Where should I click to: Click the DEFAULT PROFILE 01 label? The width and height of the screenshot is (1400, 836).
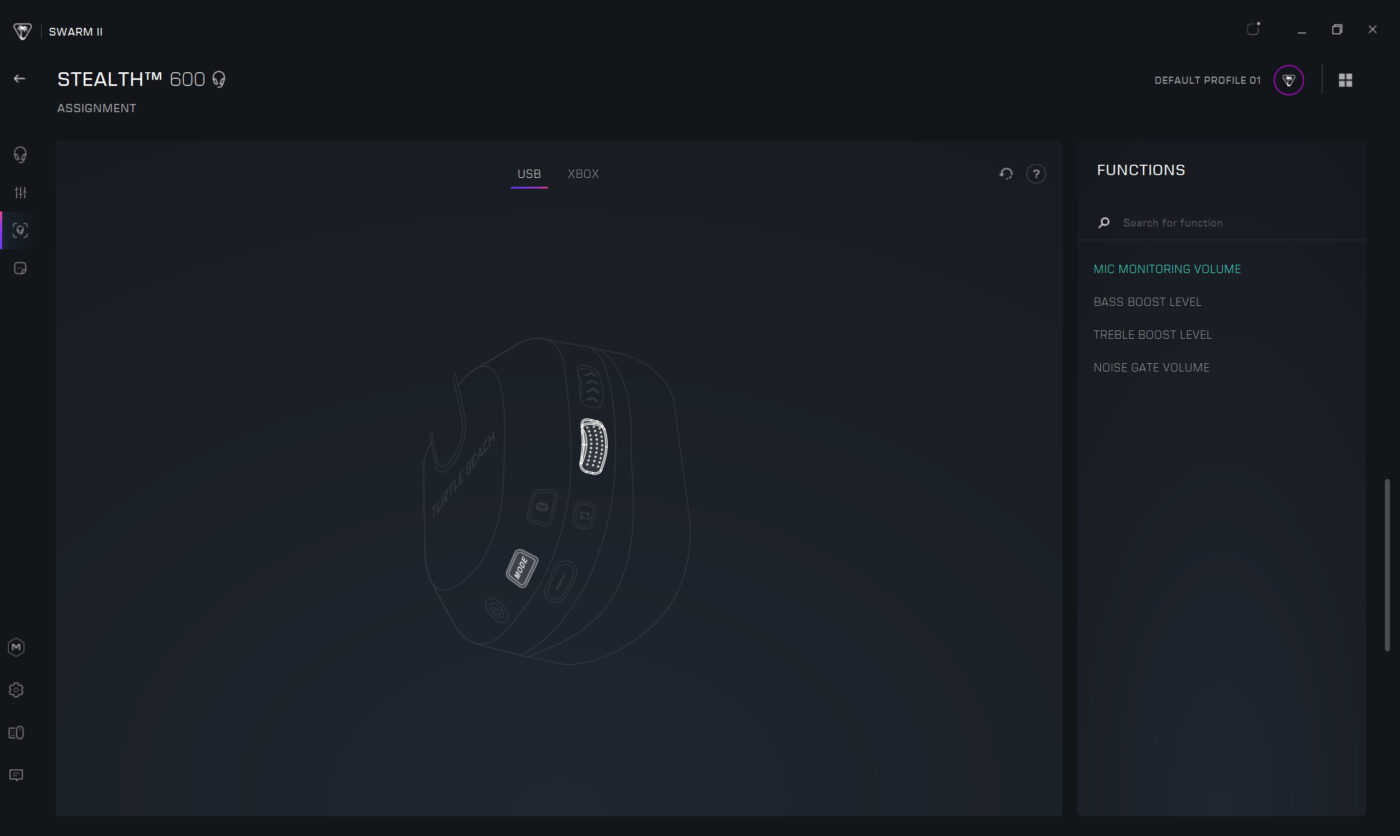(x=1207, y=81)
